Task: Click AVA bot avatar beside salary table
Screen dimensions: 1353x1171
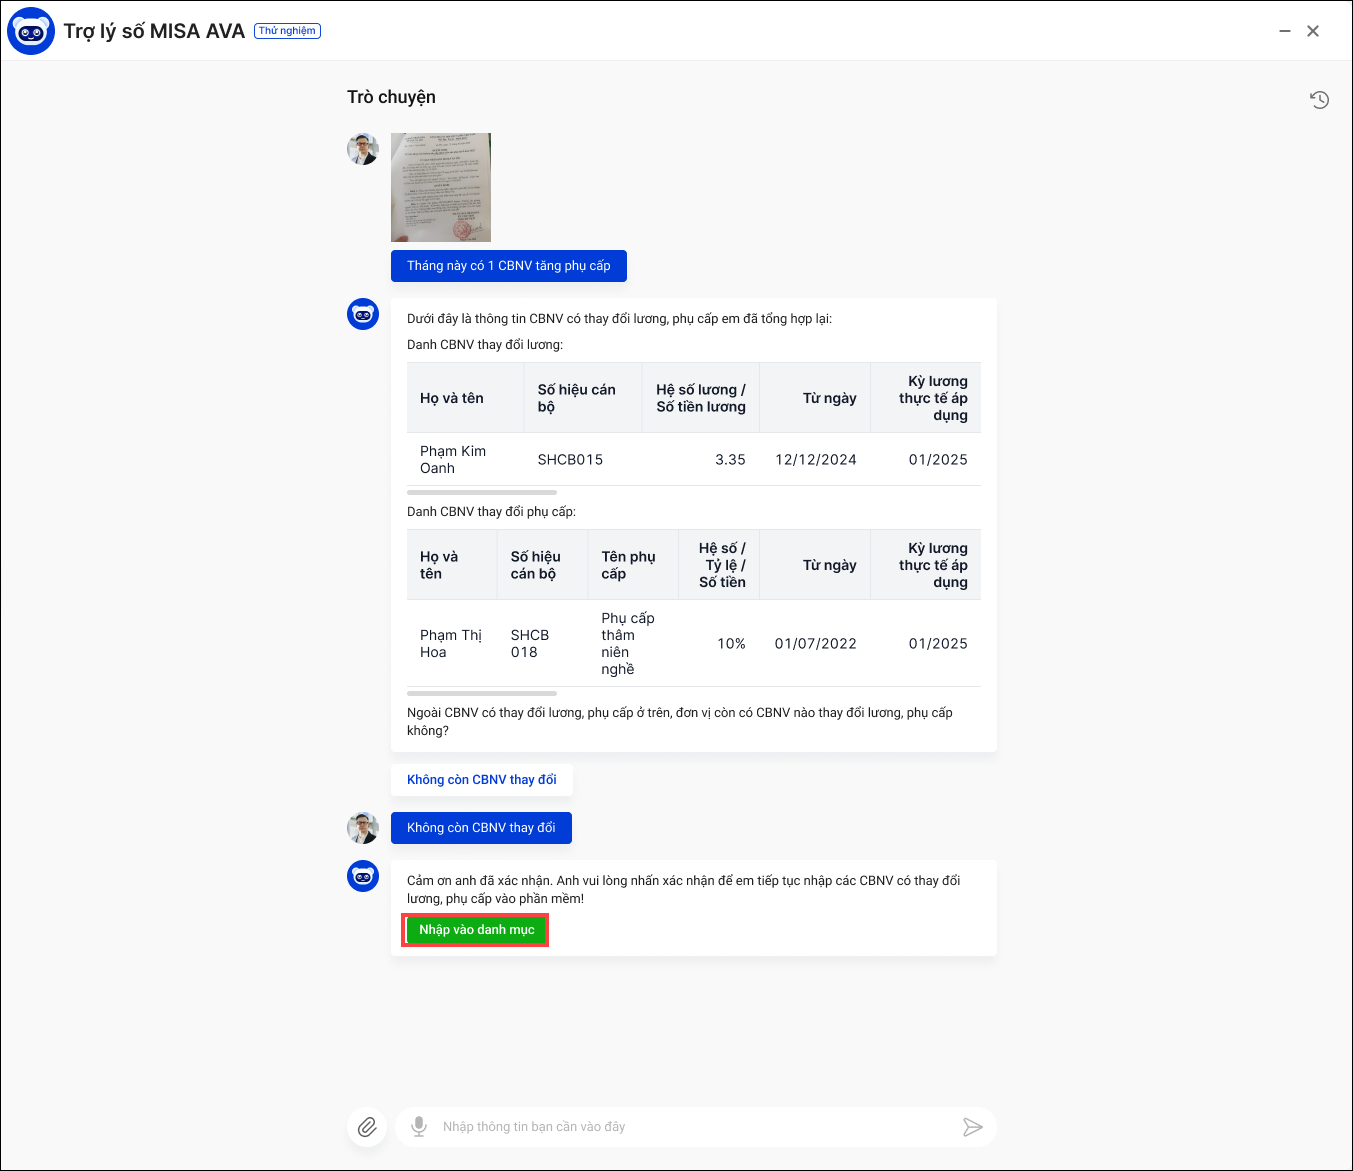Action: point(363,314)
